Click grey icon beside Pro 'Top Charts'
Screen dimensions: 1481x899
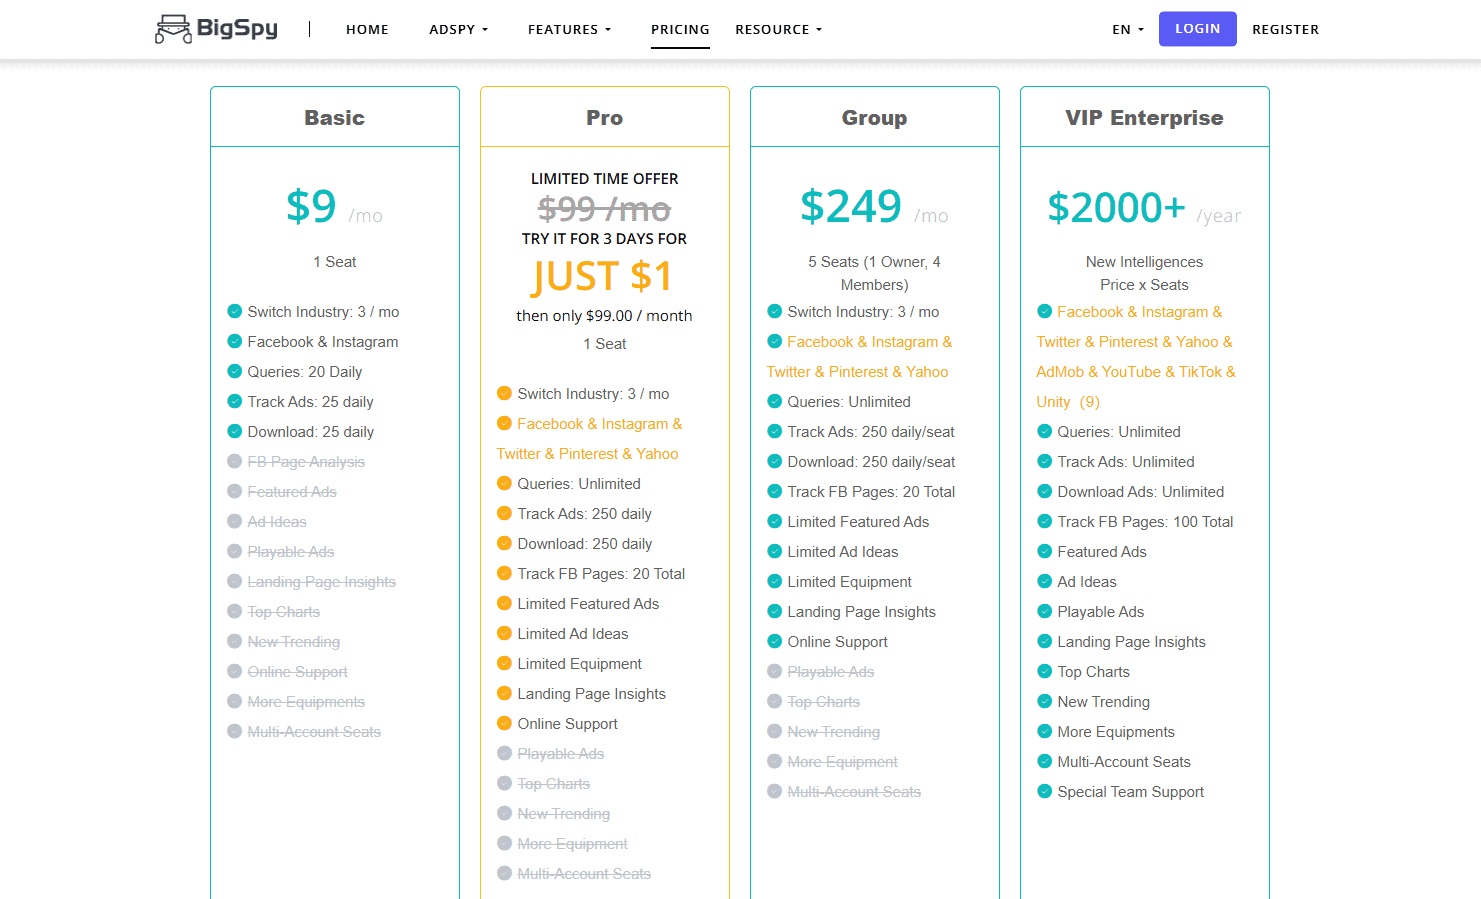tap(505, 783)
